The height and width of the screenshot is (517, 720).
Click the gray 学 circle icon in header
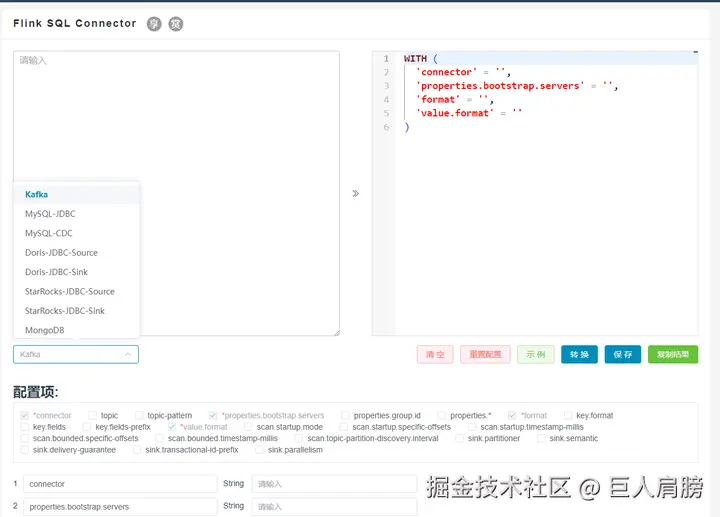pos(154,24)
